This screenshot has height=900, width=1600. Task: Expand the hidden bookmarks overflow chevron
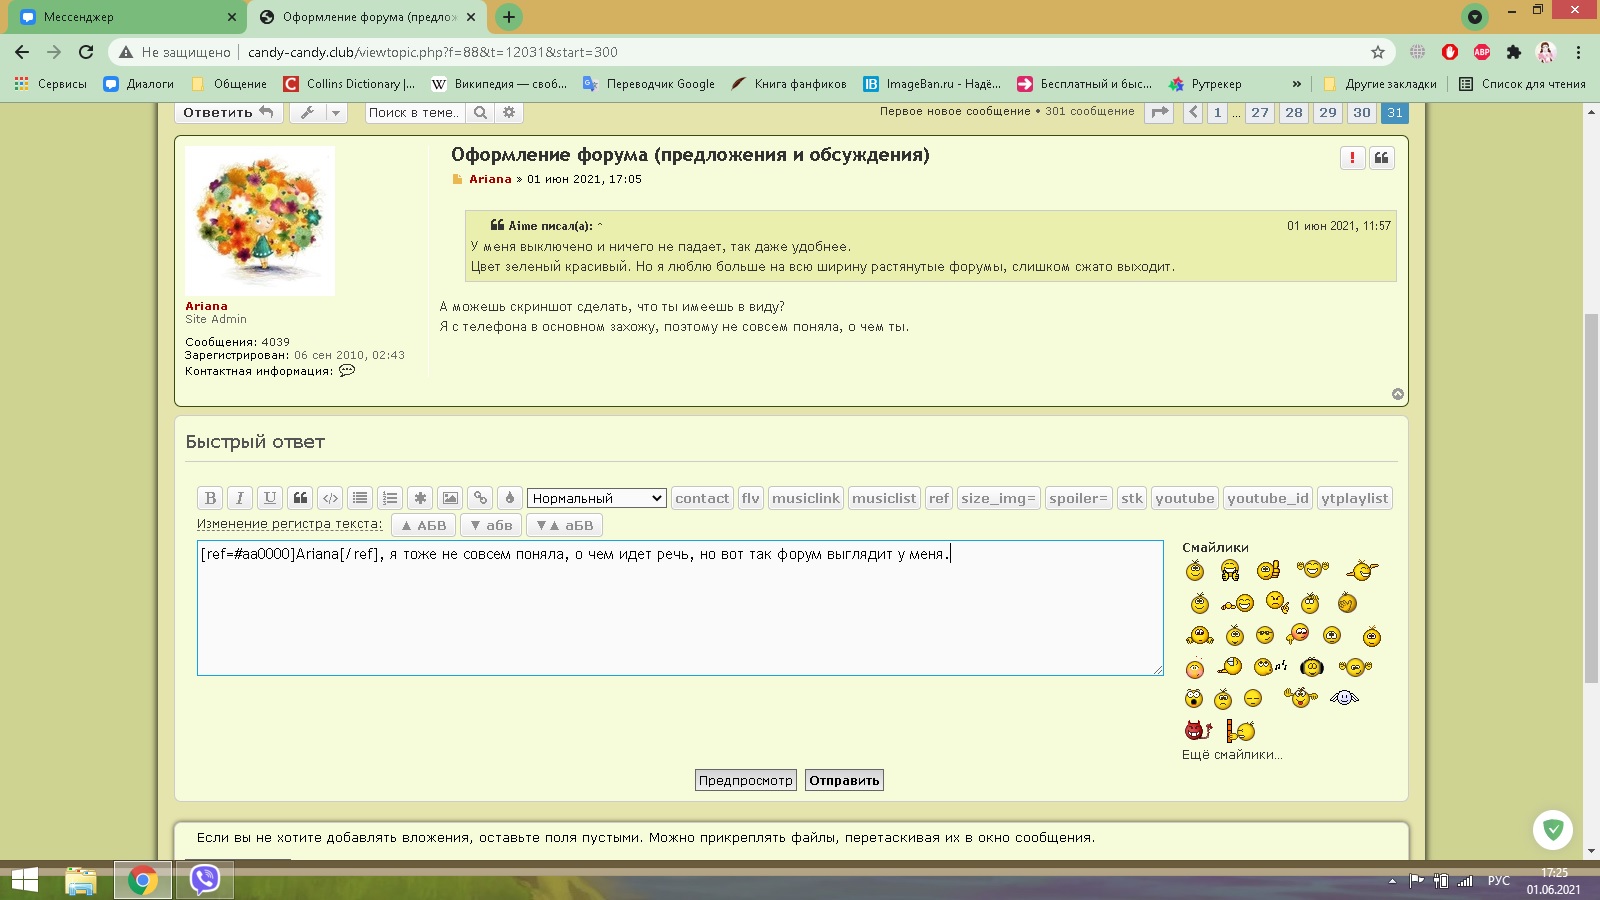click(1297, 84)
